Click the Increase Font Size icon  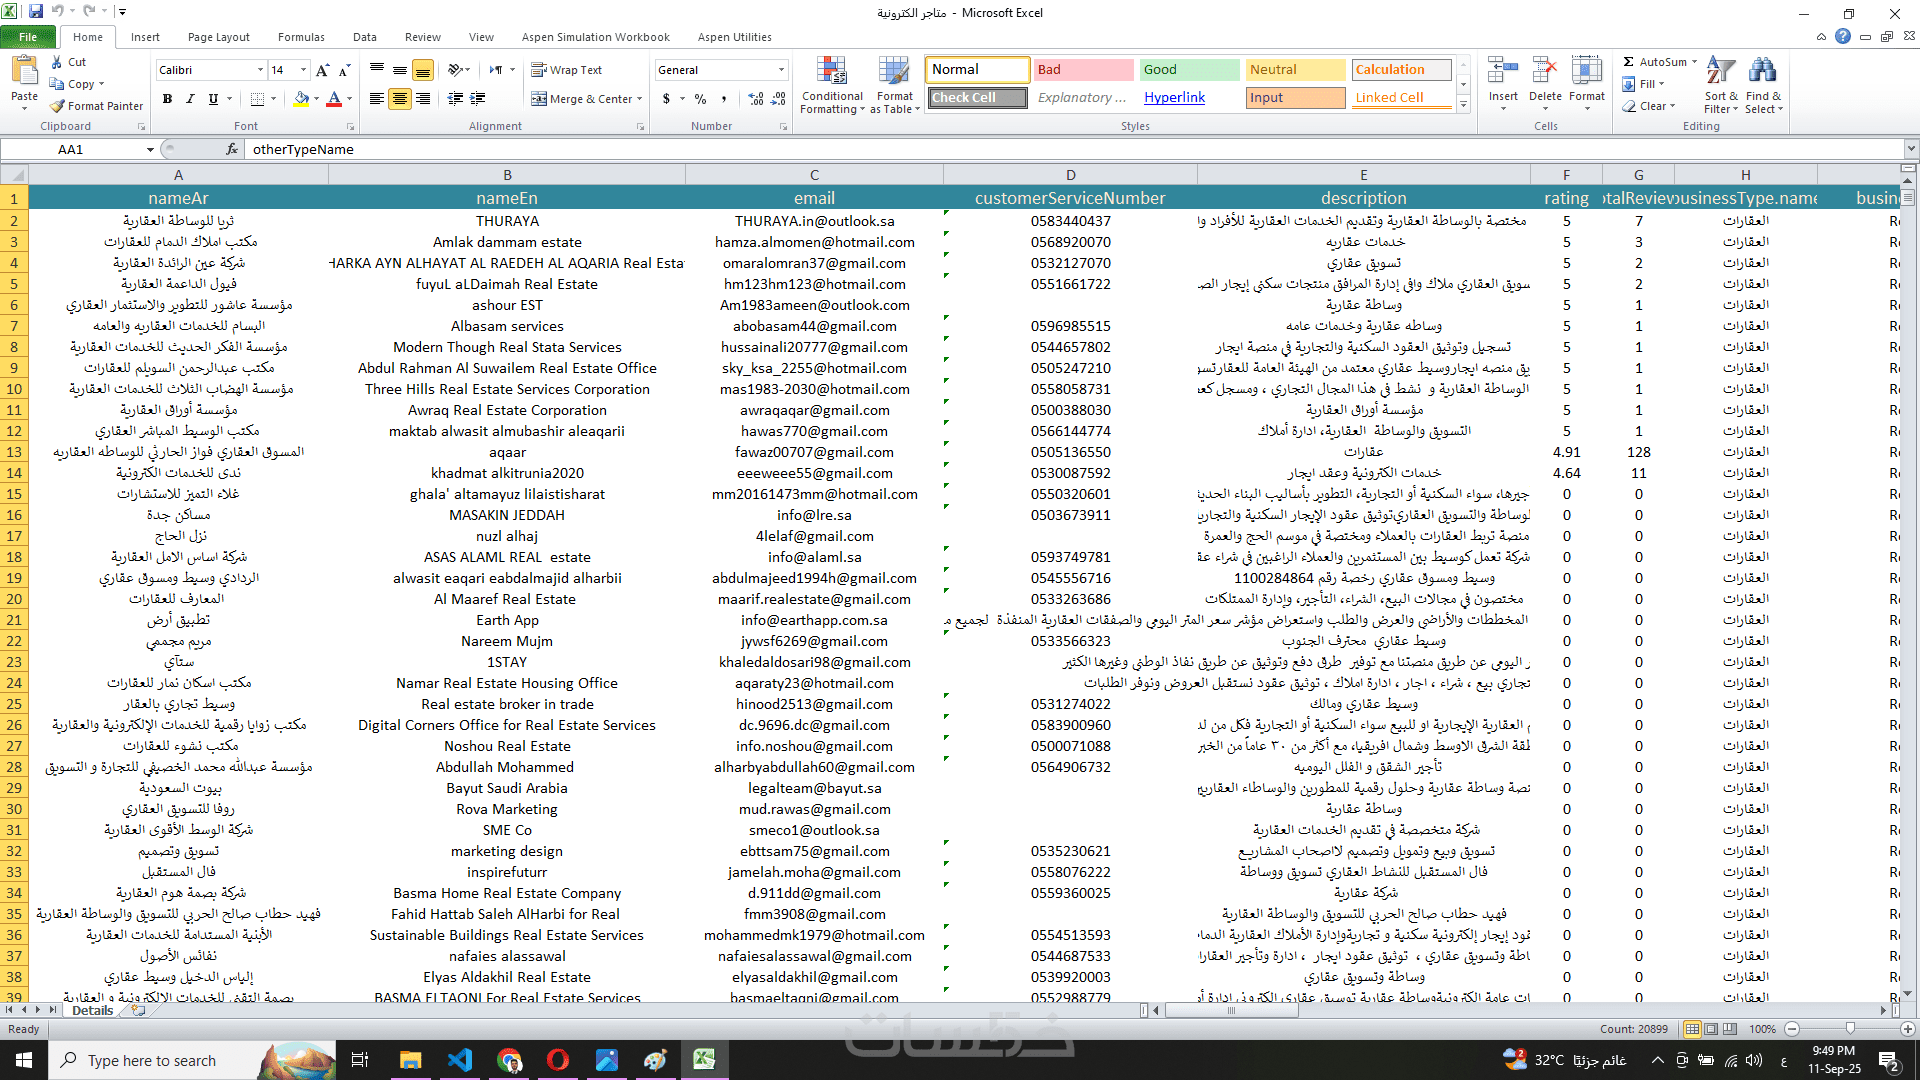pos(322,70)
